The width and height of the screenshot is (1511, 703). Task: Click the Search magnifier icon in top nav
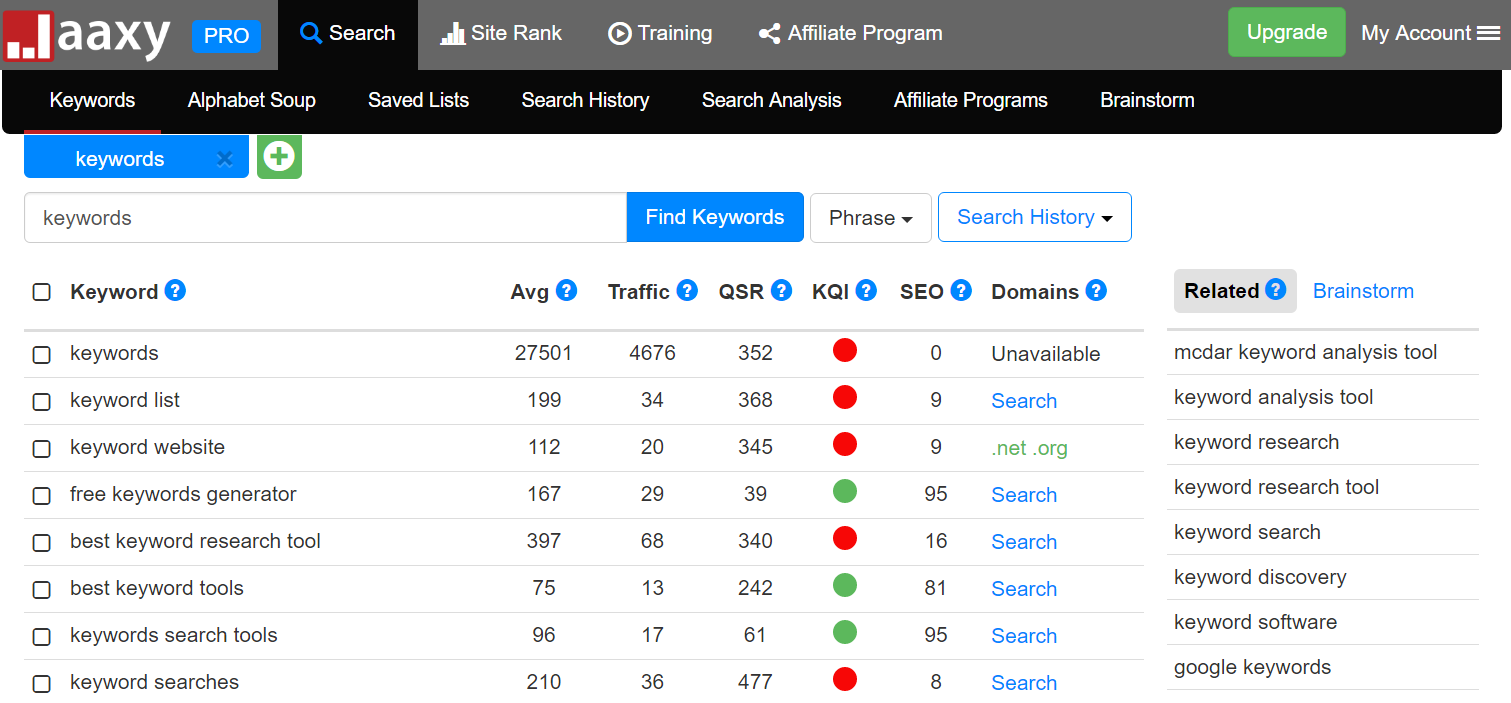[311, 33]
